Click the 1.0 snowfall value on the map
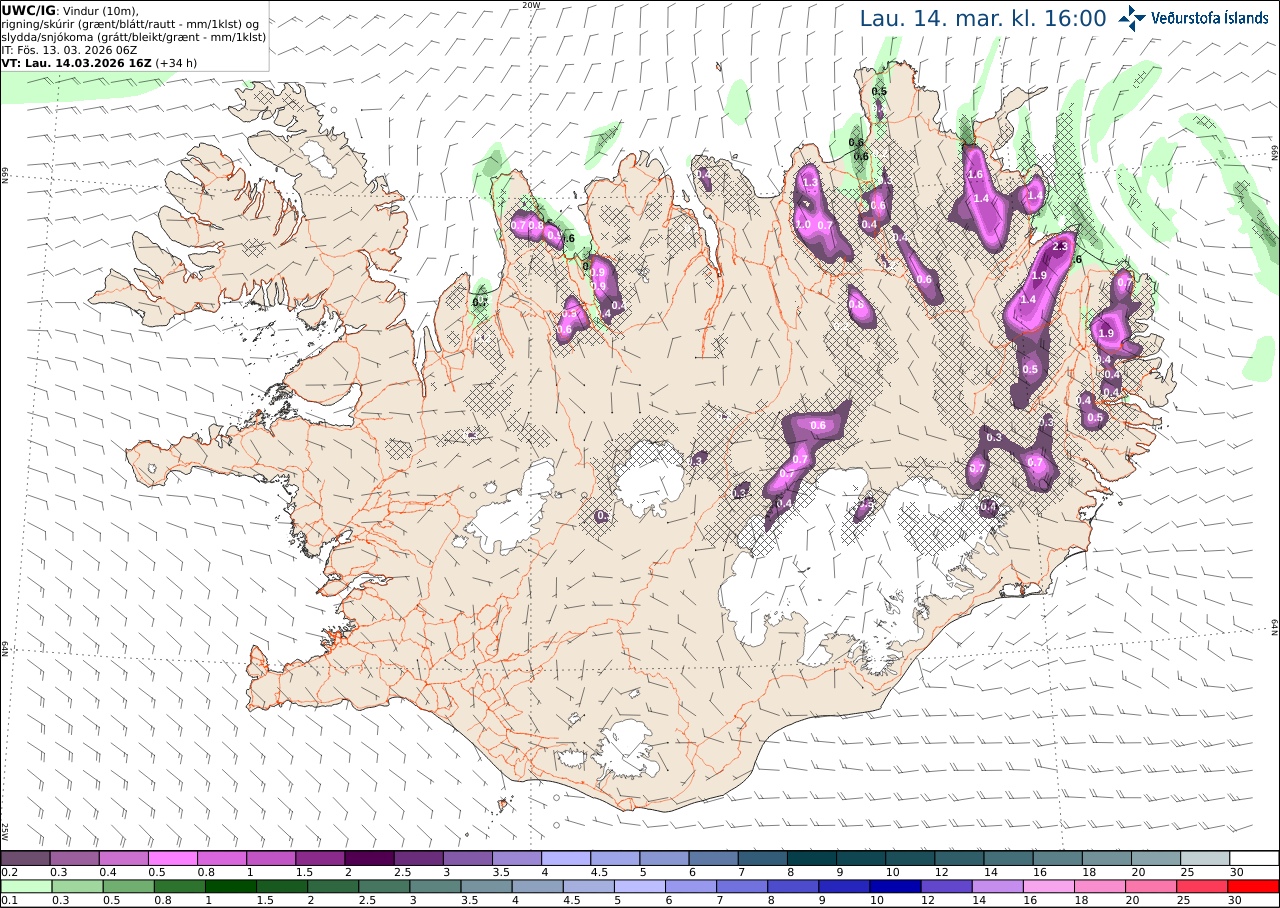Image resolution: width=1280 pixels, height=908 pixels. click(x=803, y=225)
